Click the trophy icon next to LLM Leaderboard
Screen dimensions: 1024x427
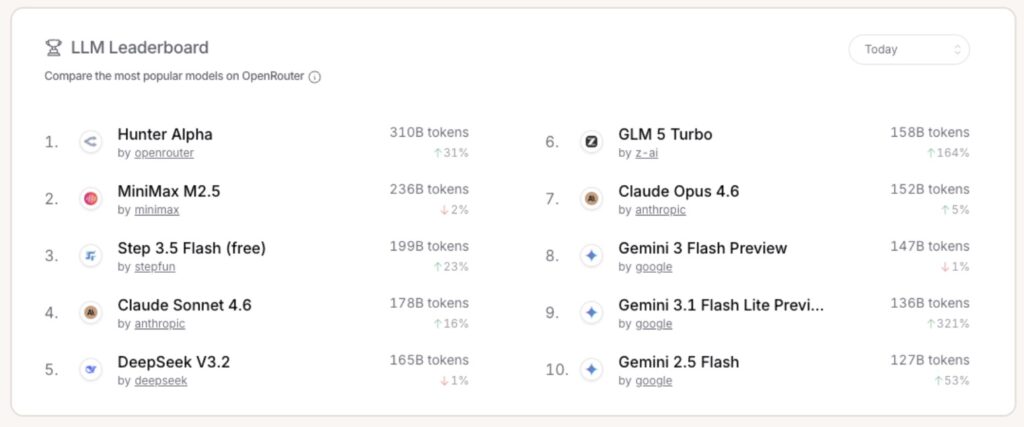point(54,48)
